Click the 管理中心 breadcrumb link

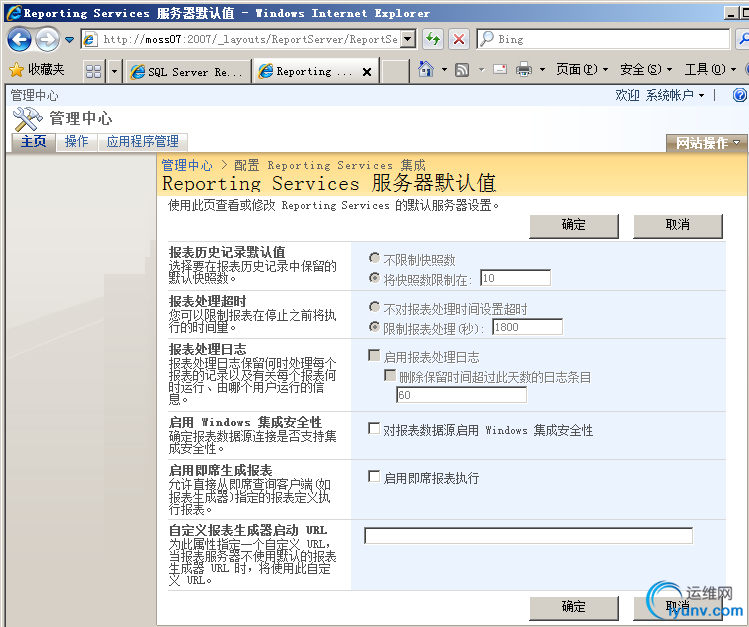[187, 165]
